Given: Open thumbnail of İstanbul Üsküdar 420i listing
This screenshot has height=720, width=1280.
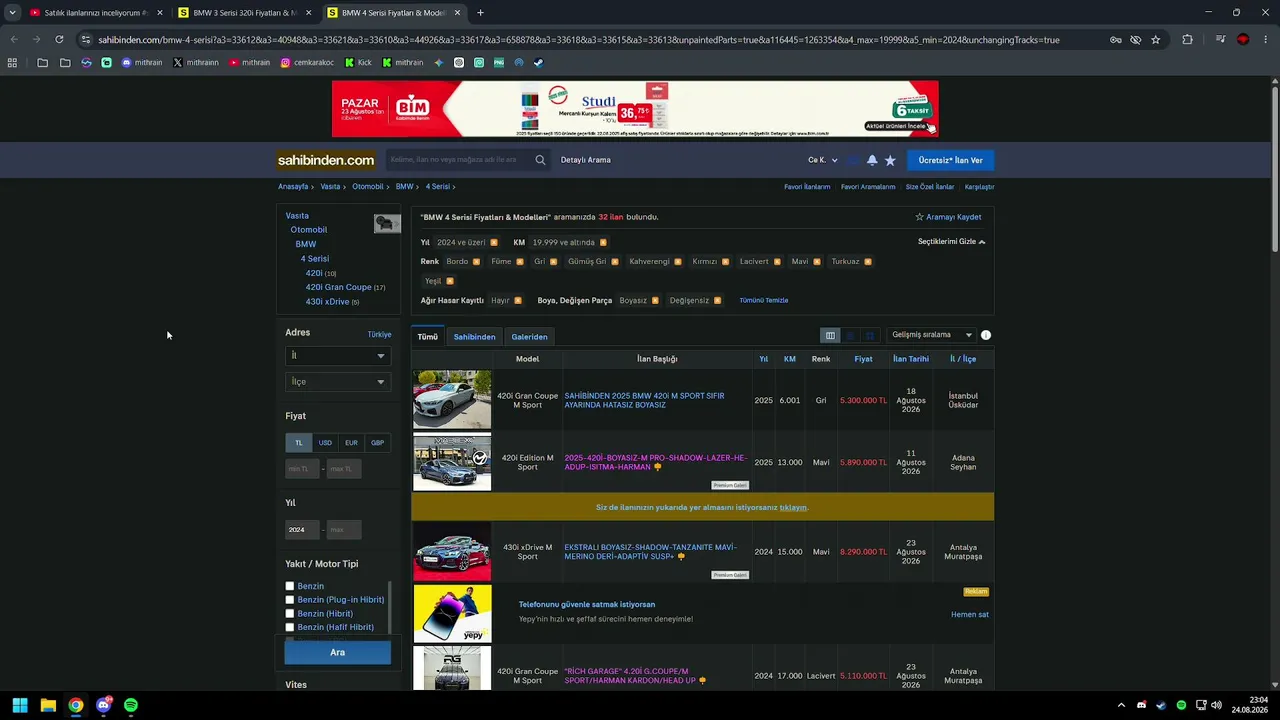Looking at the screenshot, I should coord(452,400).
